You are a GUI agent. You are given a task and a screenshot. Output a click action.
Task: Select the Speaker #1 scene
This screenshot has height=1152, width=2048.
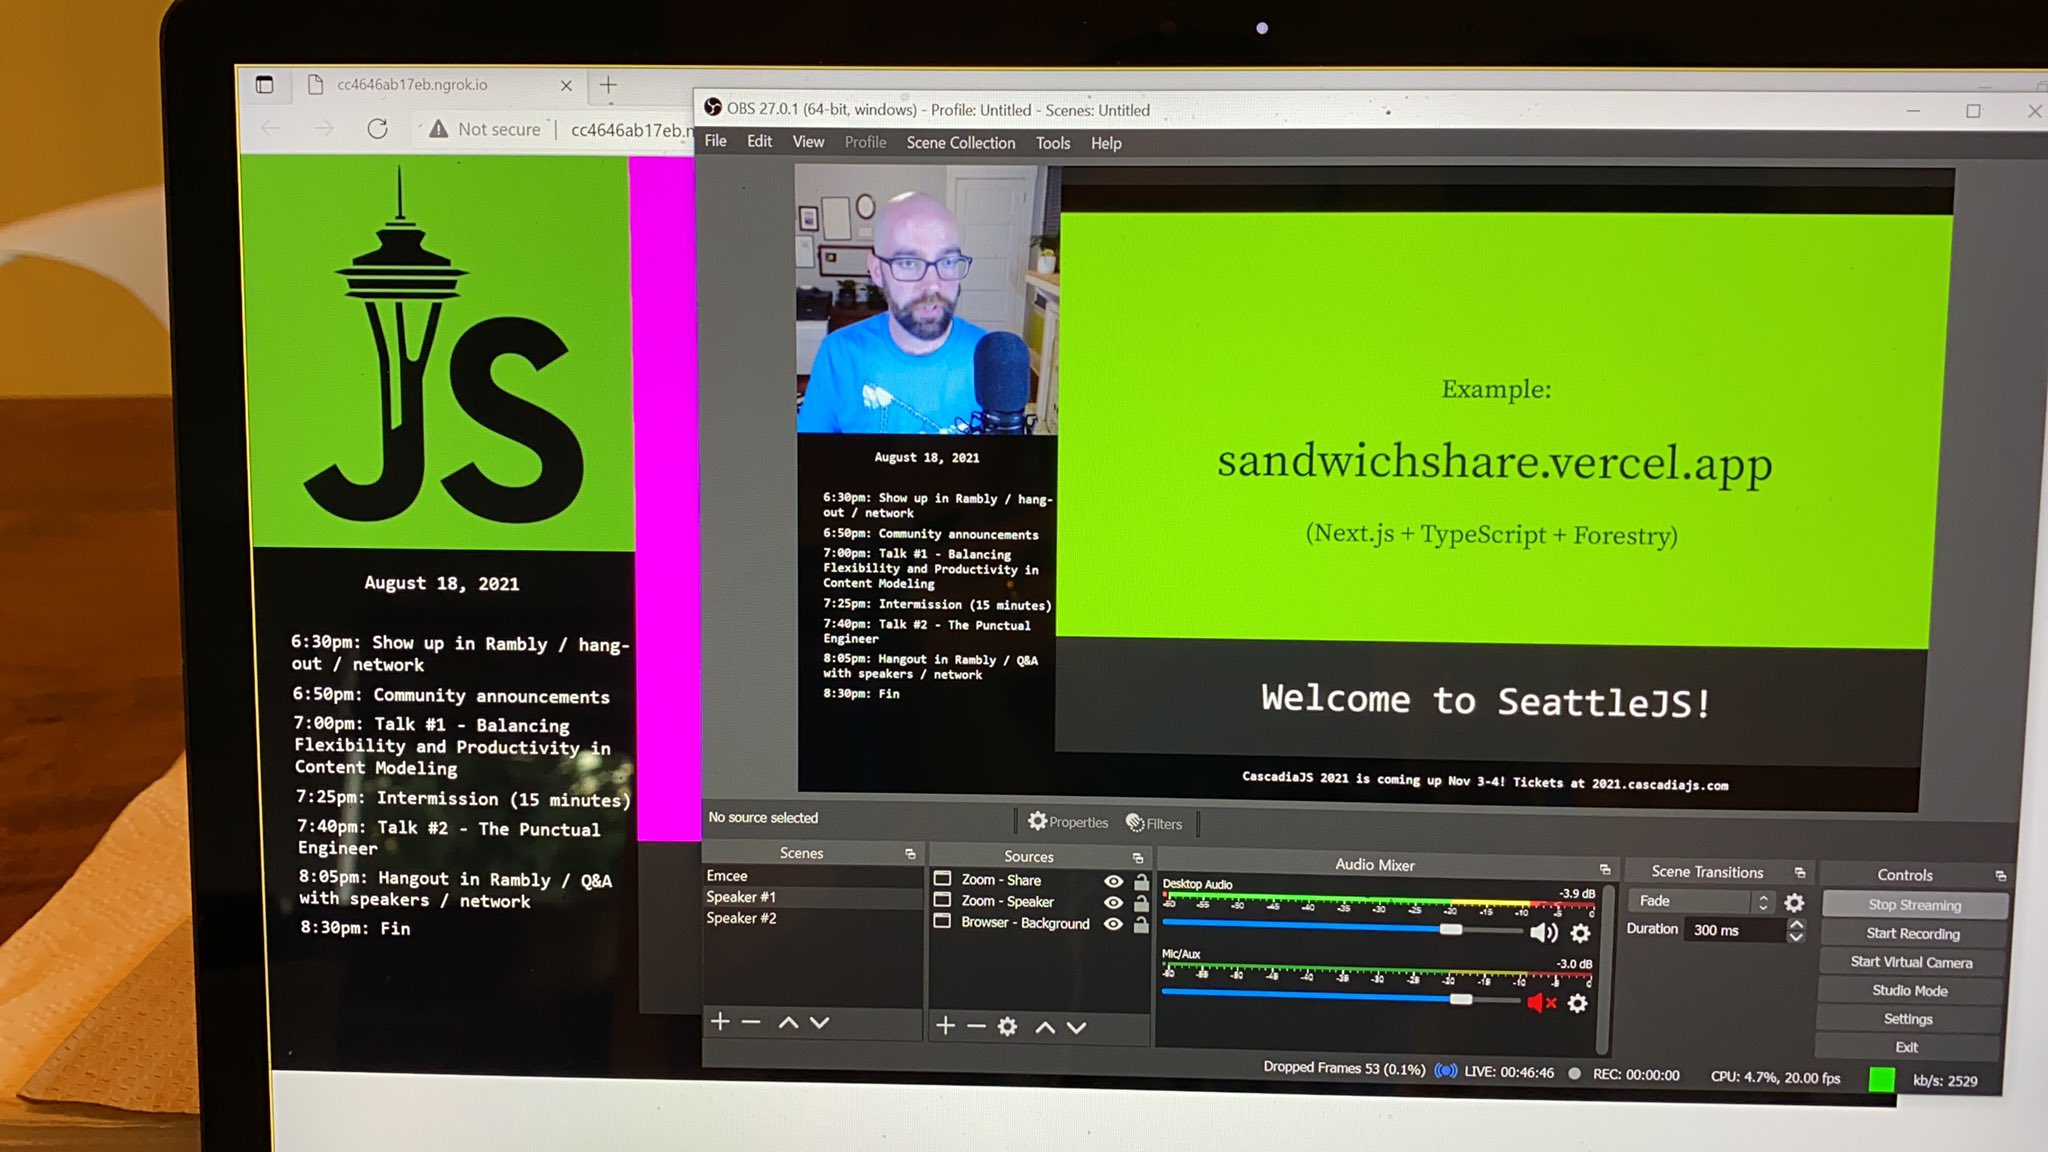coord(811,897)
